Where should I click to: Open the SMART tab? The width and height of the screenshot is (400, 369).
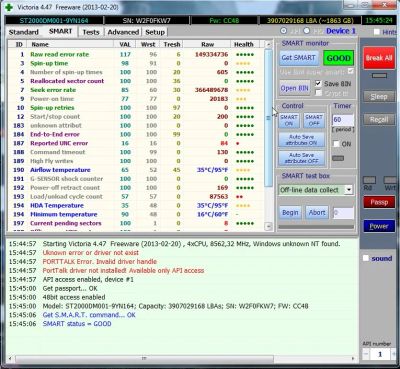[x=60, y=31]
